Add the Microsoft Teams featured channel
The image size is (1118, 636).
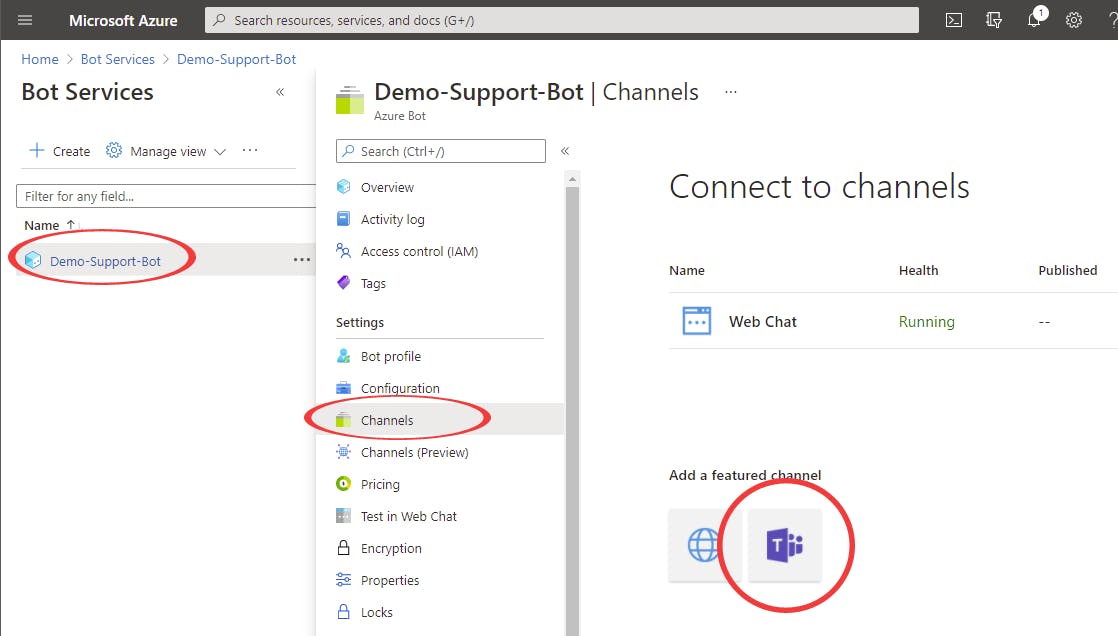[785, 546]
